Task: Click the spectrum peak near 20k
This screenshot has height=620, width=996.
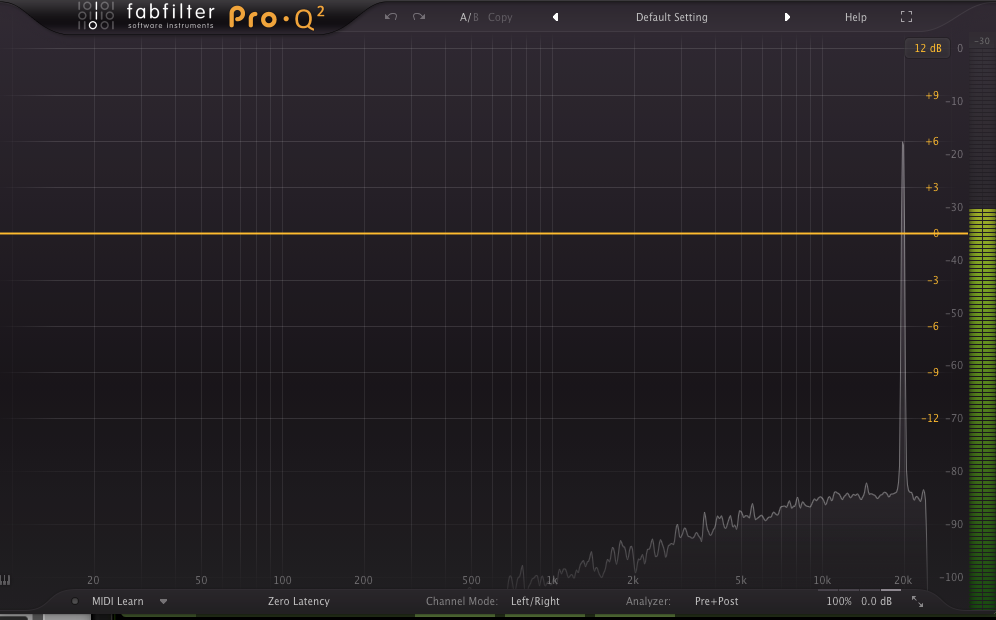Action: tap(903, 318)
